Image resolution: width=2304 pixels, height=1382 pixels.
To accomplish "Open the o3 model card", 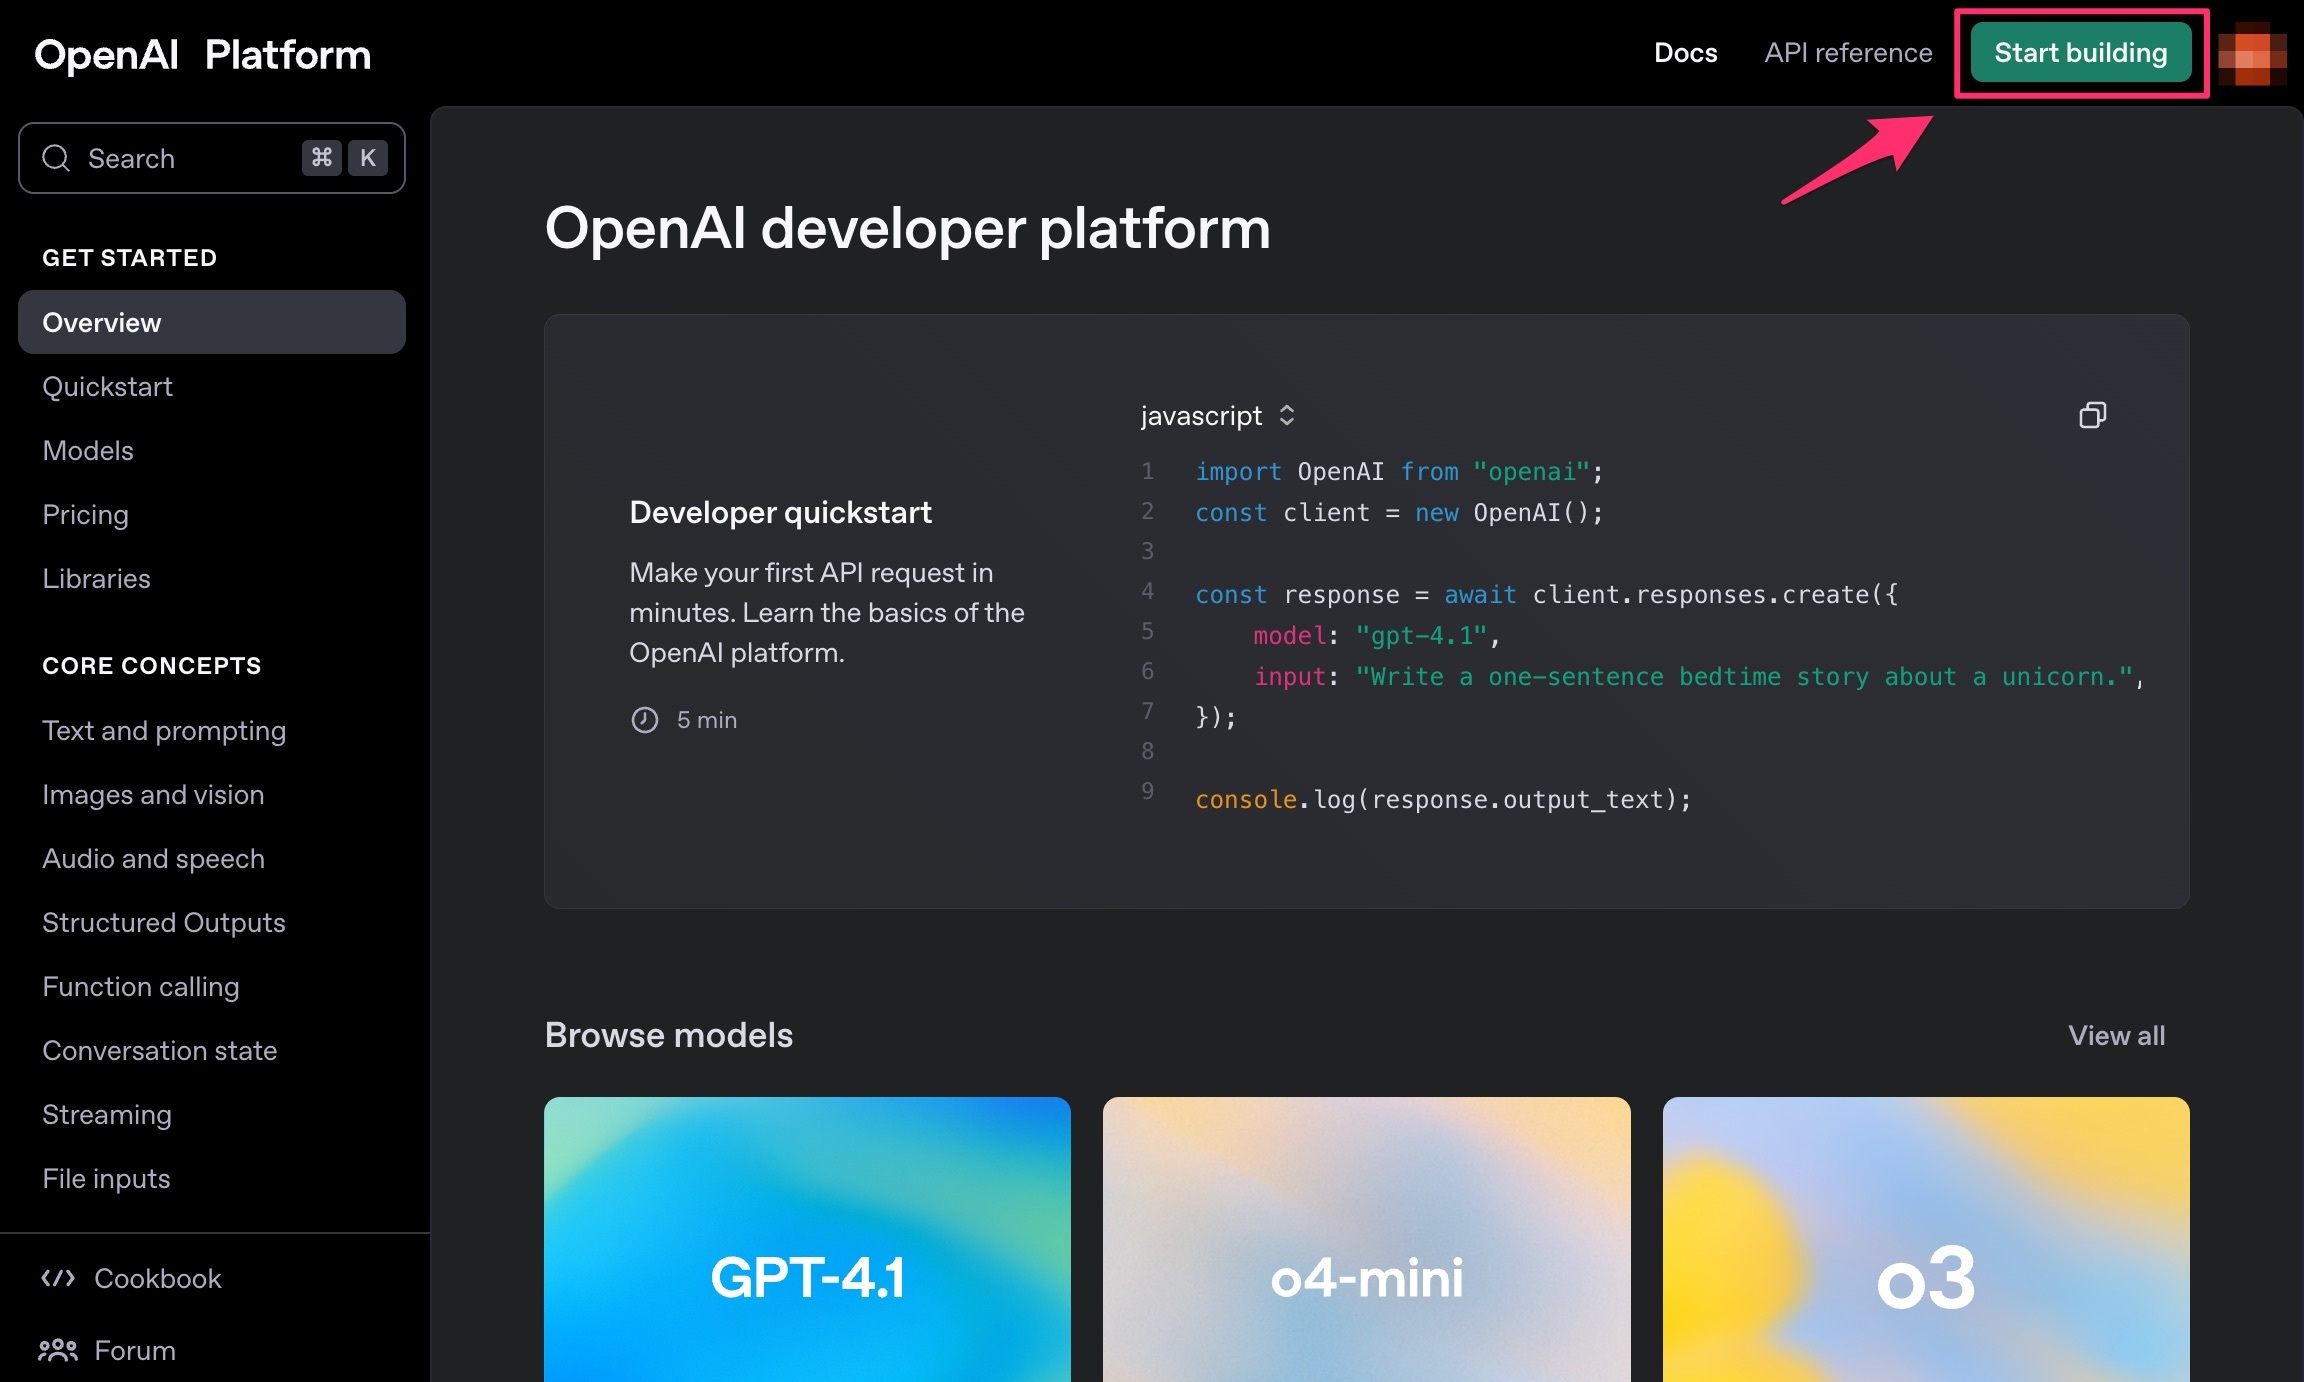I will click(x=1926, y=1240).
